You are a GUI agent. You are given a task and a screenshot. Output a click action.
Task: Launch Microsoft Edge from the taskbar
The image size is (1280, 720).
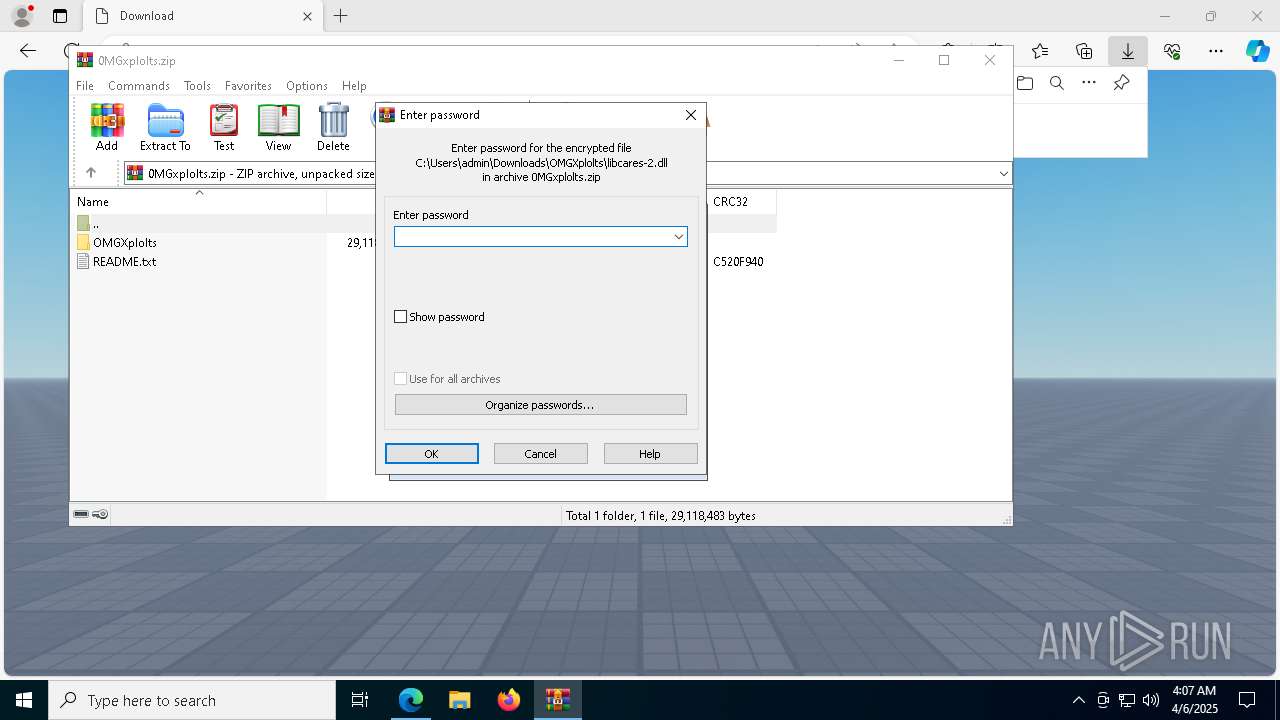tap(411, 700)
